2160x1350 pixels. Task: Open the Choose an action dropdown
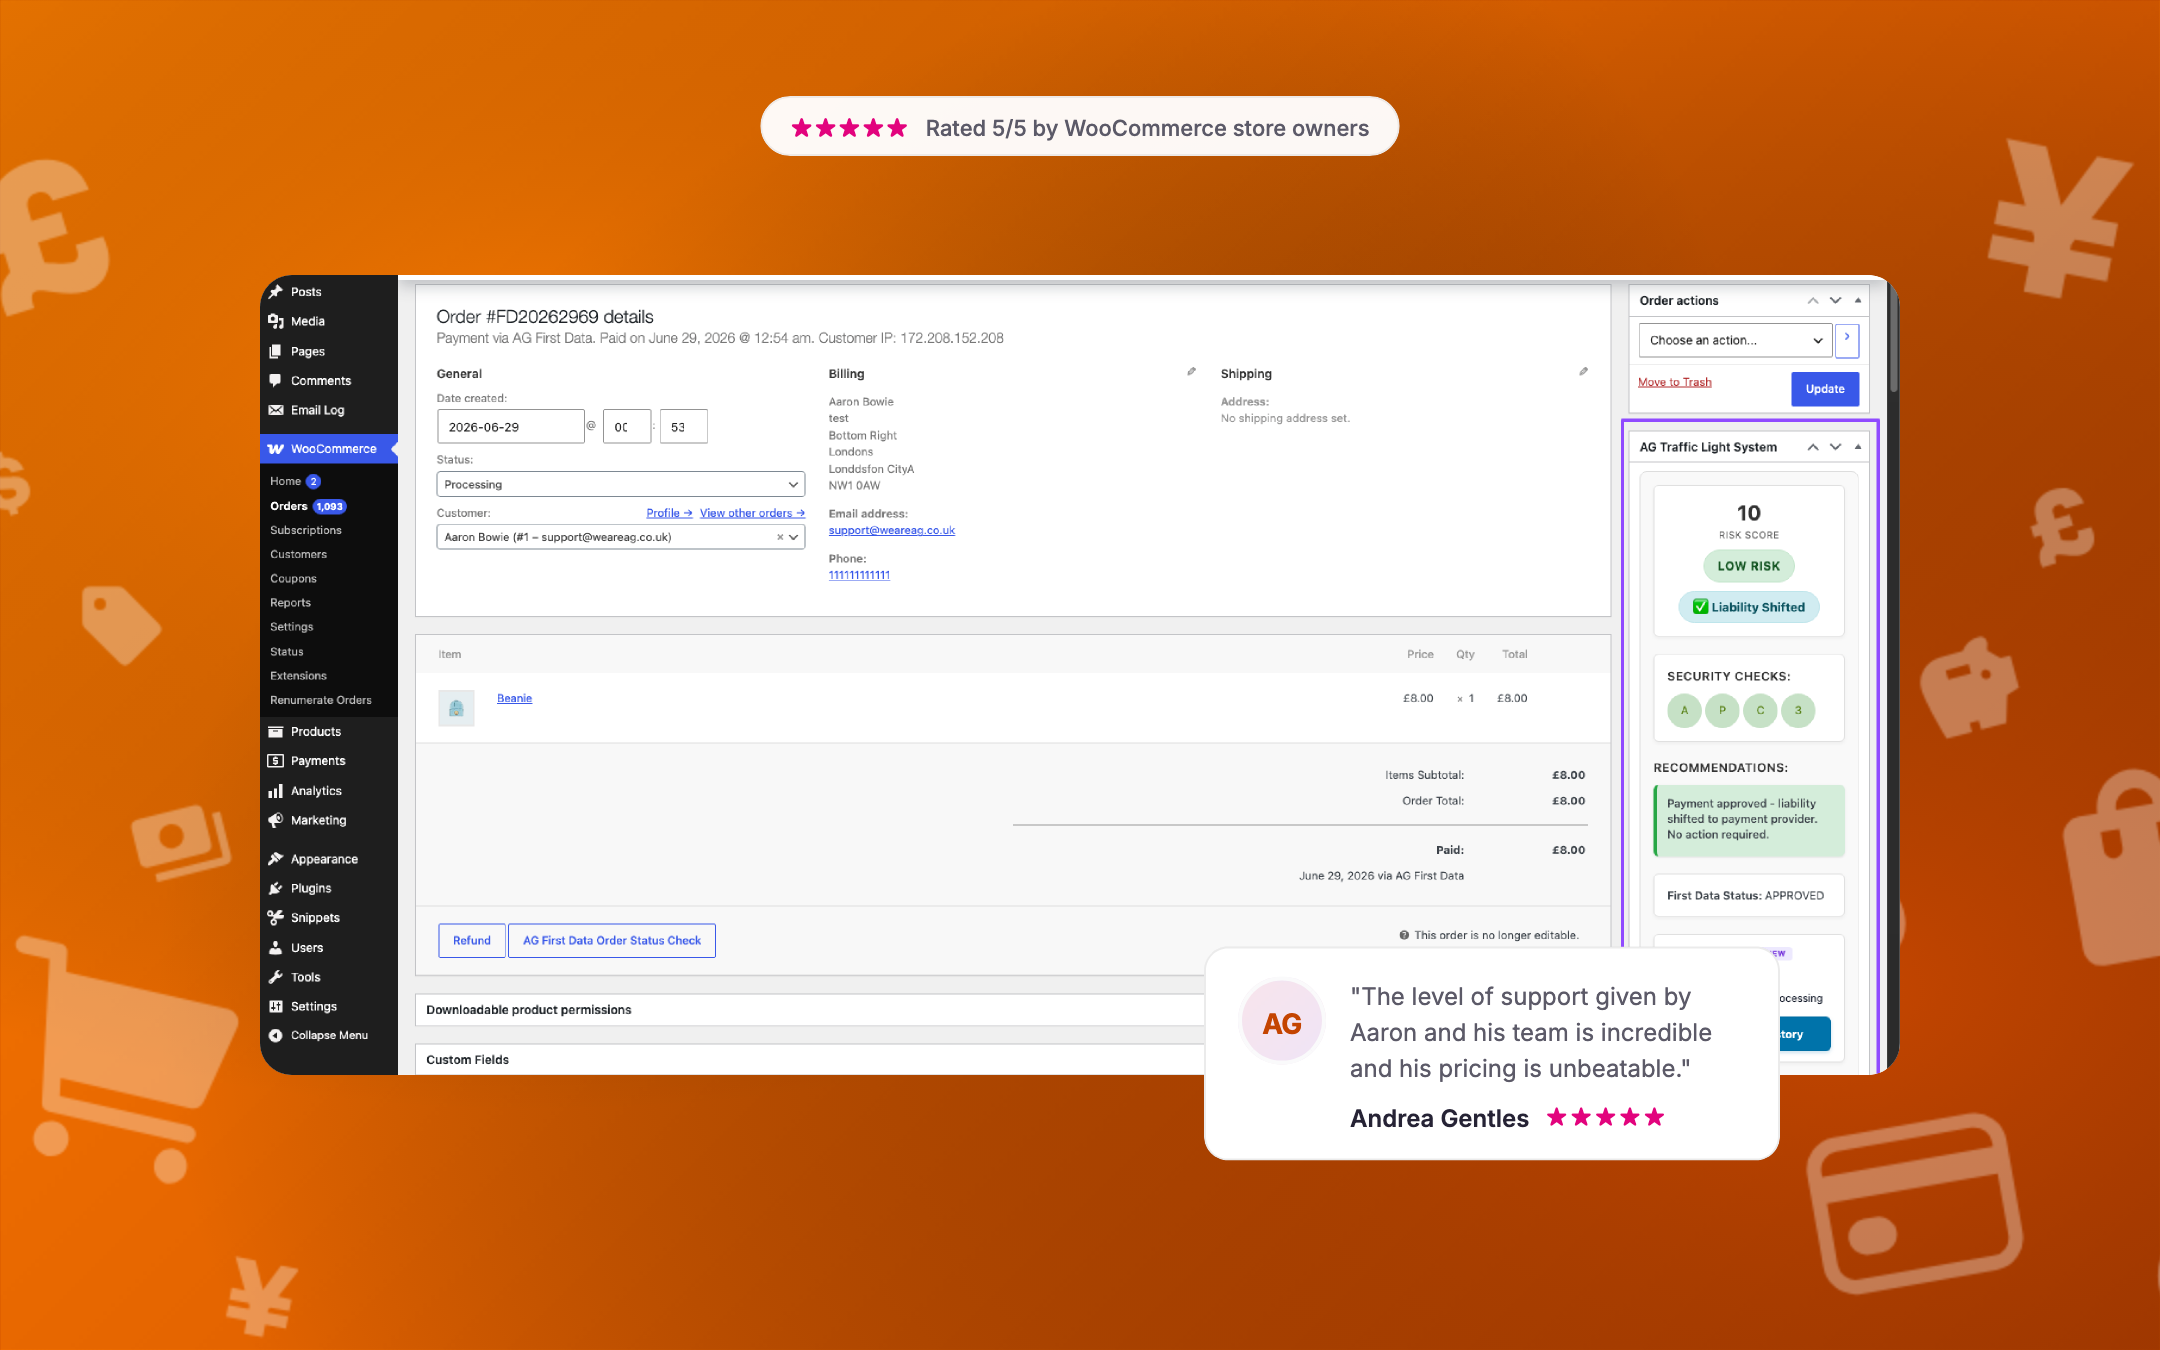pyautogui.click(x=1735, y=340)
